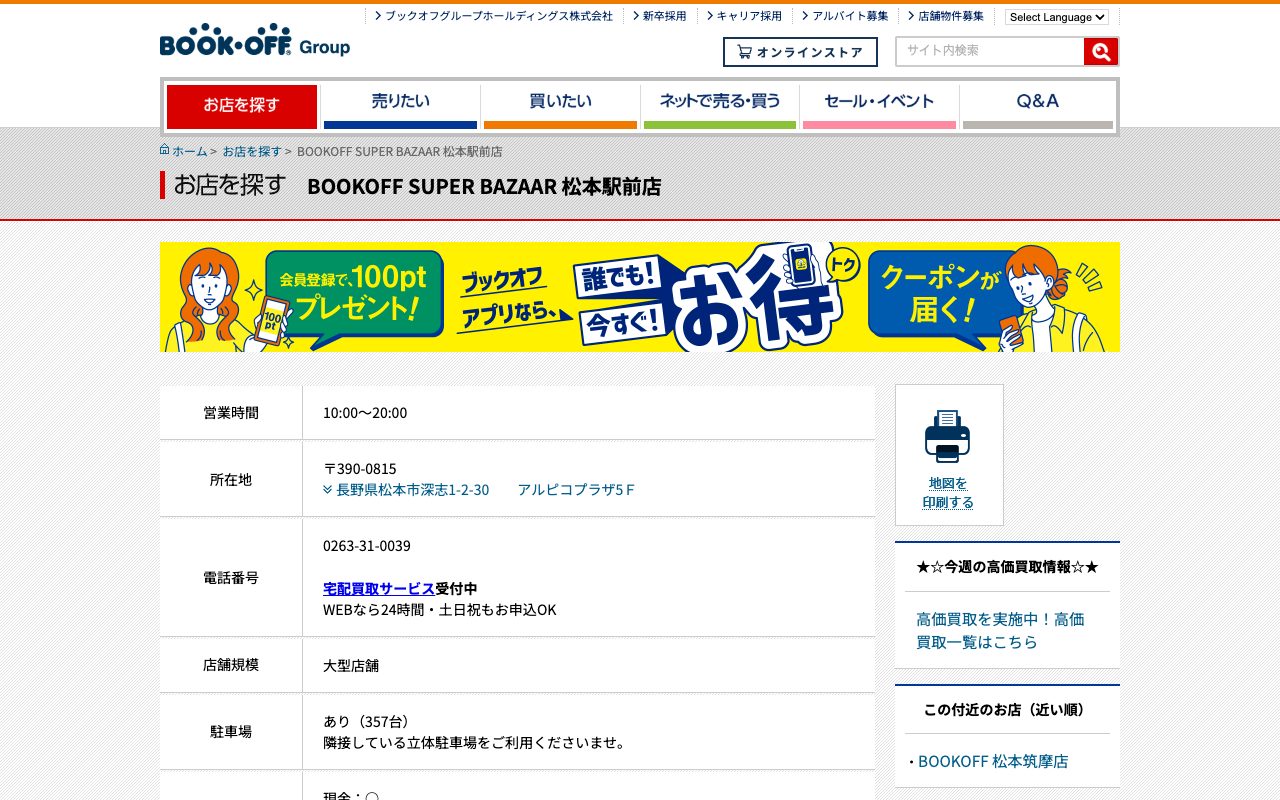1280x800 pixels.
Task: Click the ★☆今週の高価買取情報☆★ heading
Action: pos(1008,568)
